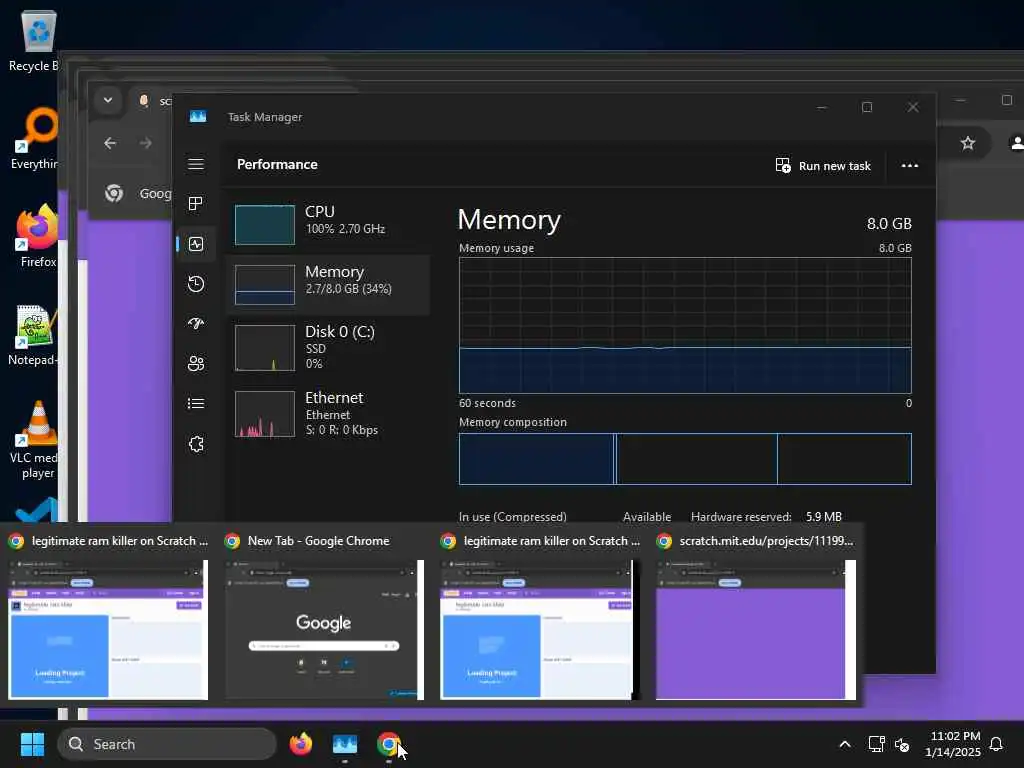This screenshot has width=1024, height=768.
Task: Select Ethernet performance item
Action: pos(328,413)
